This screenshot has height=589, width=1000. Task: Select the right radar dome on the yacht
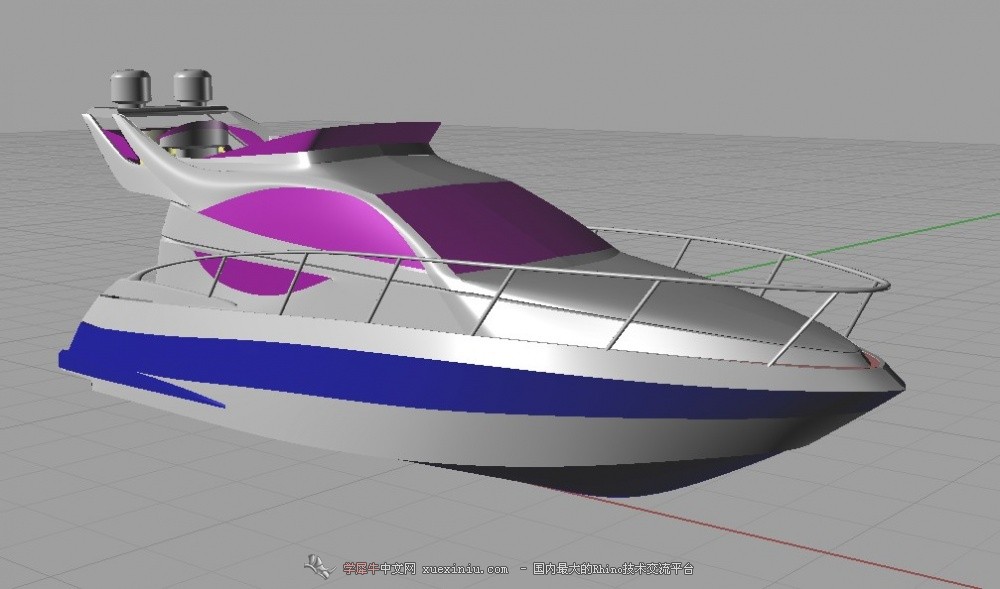193,85
